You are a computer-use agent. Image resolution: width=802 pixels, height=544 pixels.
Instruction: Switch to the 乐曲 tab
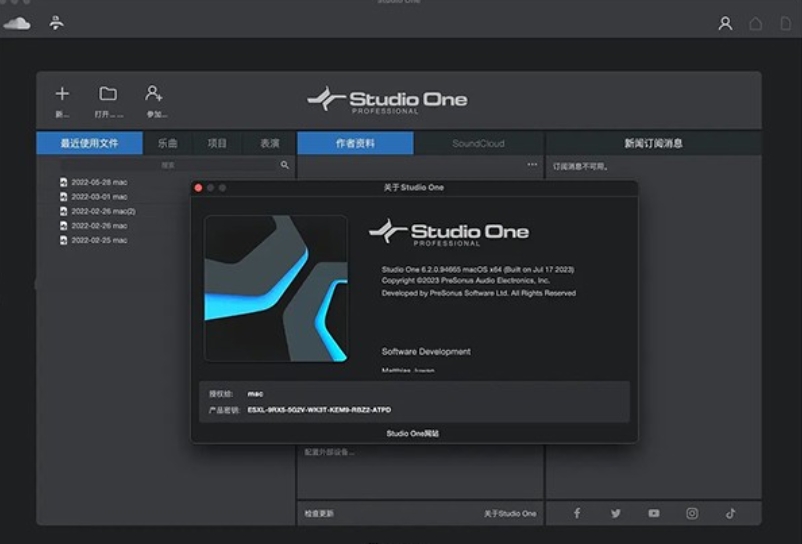pyautogui.click(x=168, y=143)
